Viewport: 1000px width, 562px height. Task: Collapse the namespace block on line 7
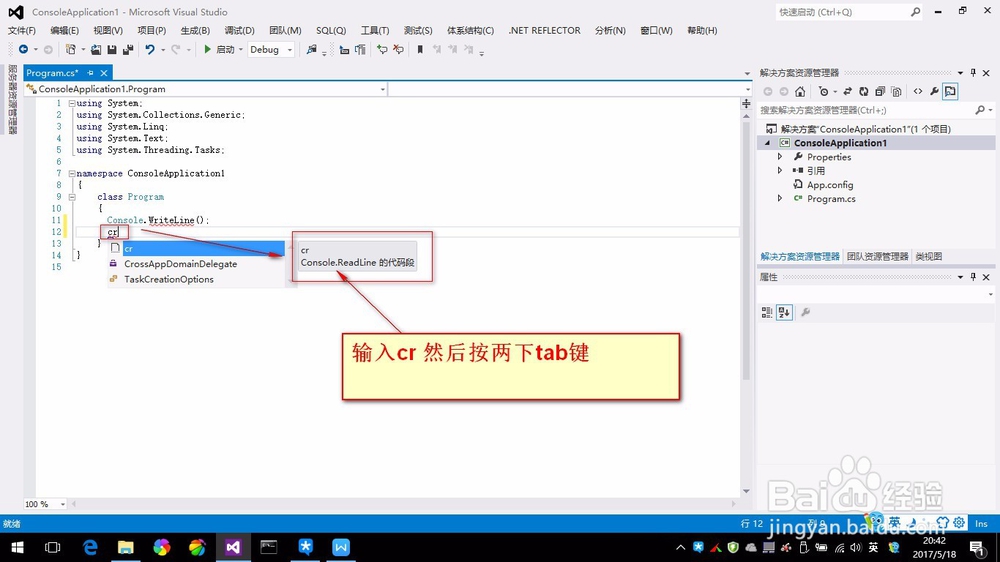click(x=72, y=174)
